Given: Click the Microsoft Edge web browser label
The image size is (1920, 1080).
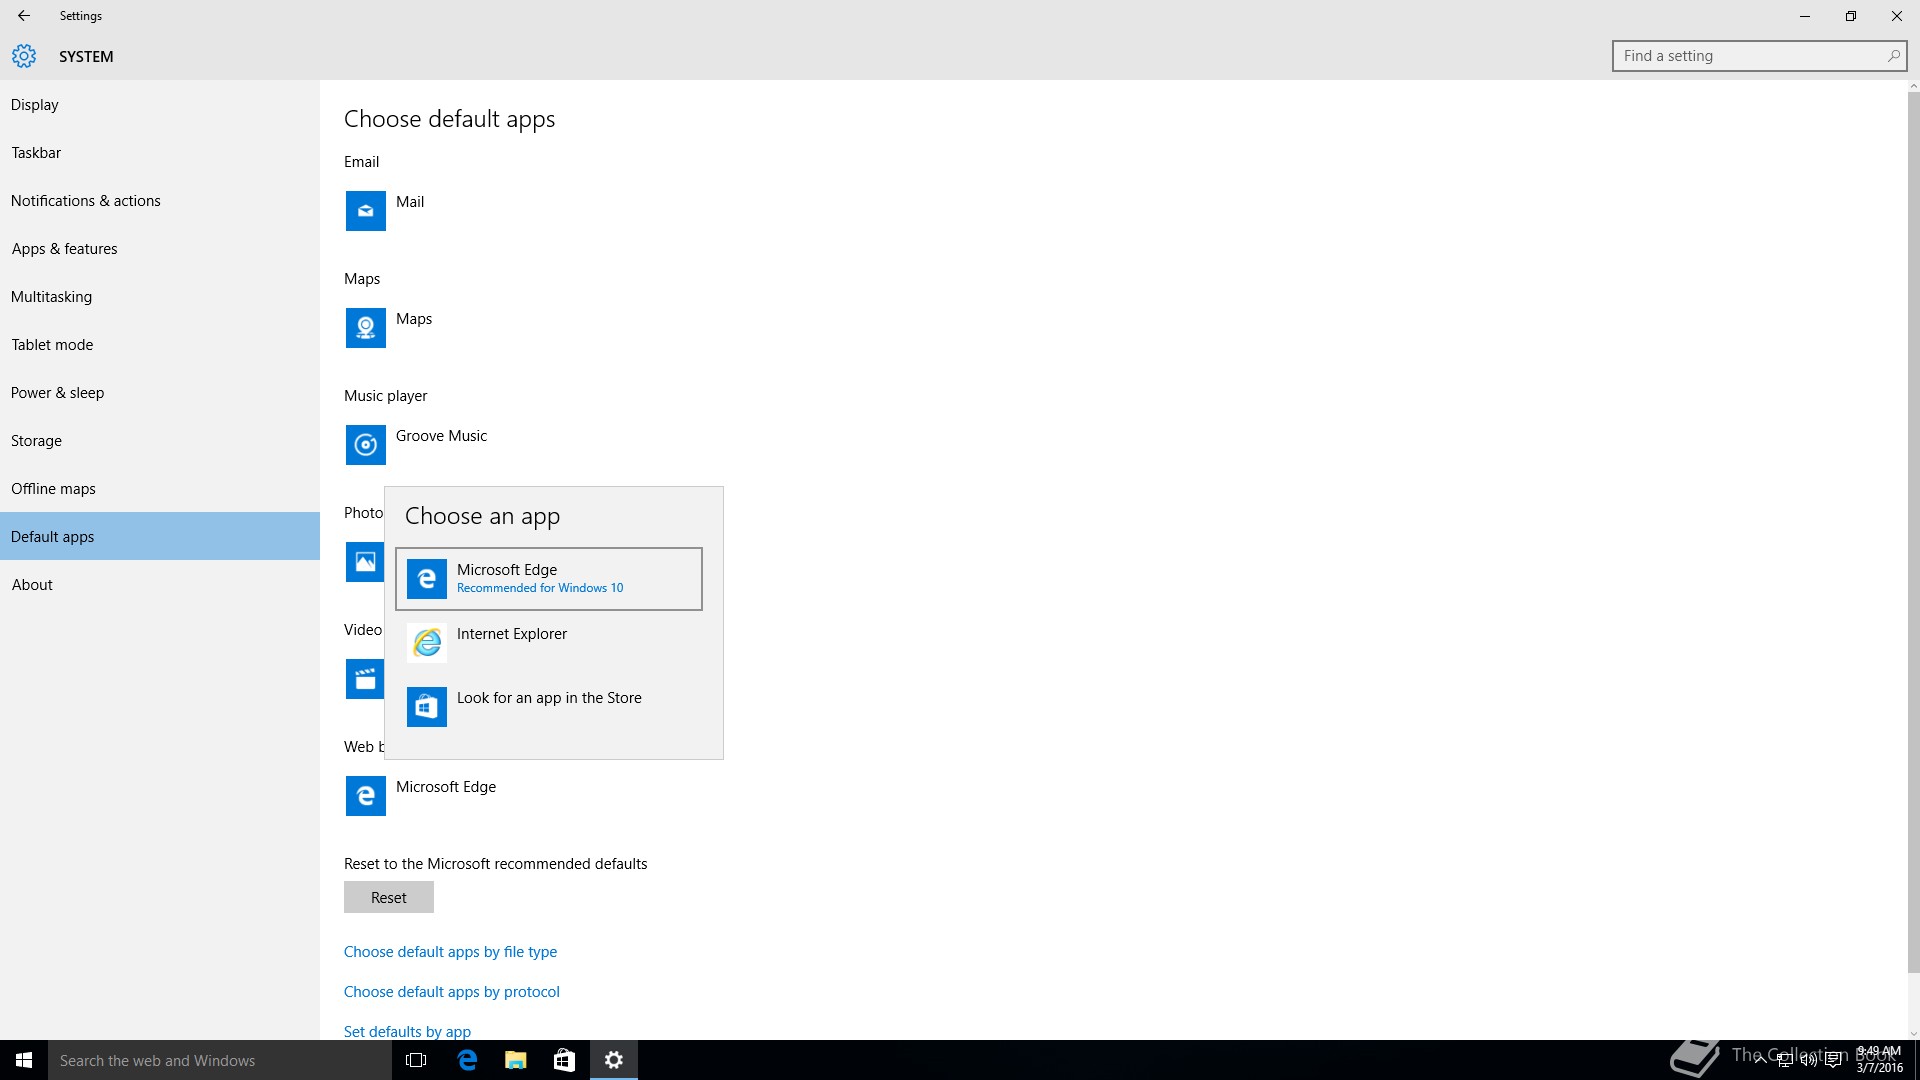Looking at the screenshot, I should [446, 787].
